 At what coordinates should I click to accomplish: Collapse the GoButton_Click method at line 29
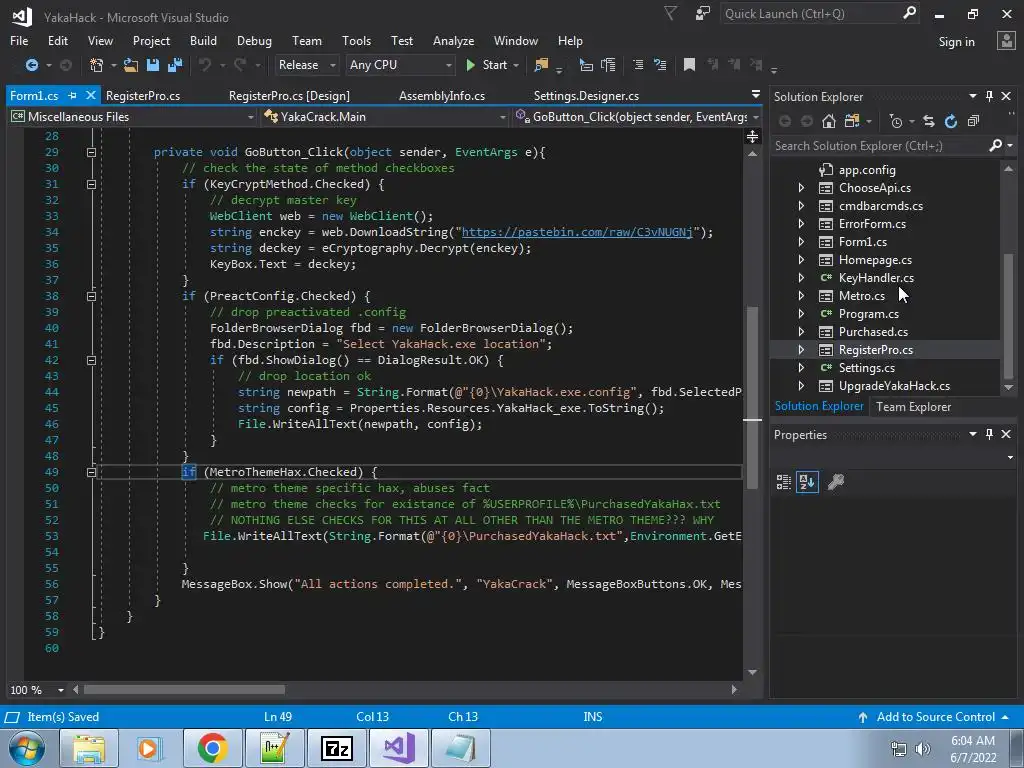coord(91,152)
